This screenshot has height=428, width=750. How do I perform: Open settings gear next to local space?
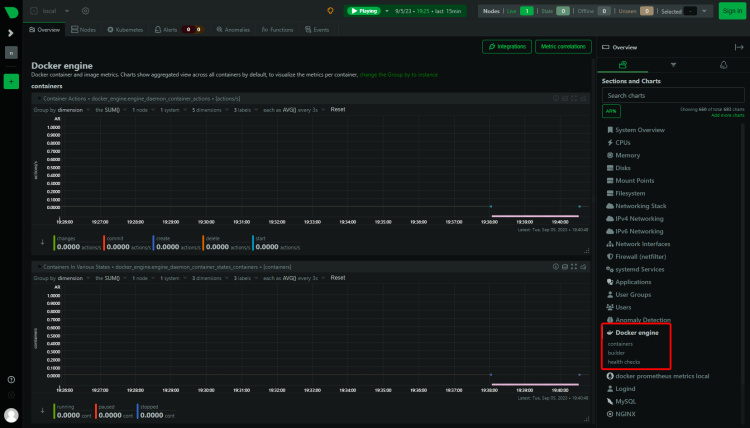tap(86, 11)
